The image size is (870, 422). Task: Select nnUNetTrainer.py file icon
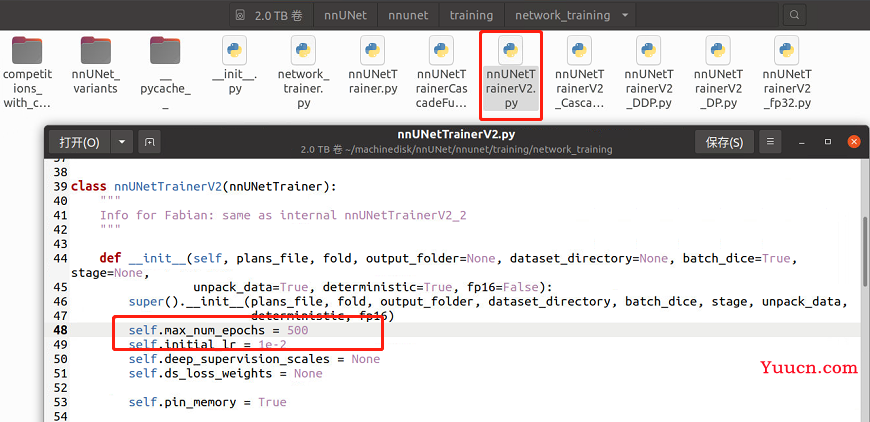click(372, 50)
